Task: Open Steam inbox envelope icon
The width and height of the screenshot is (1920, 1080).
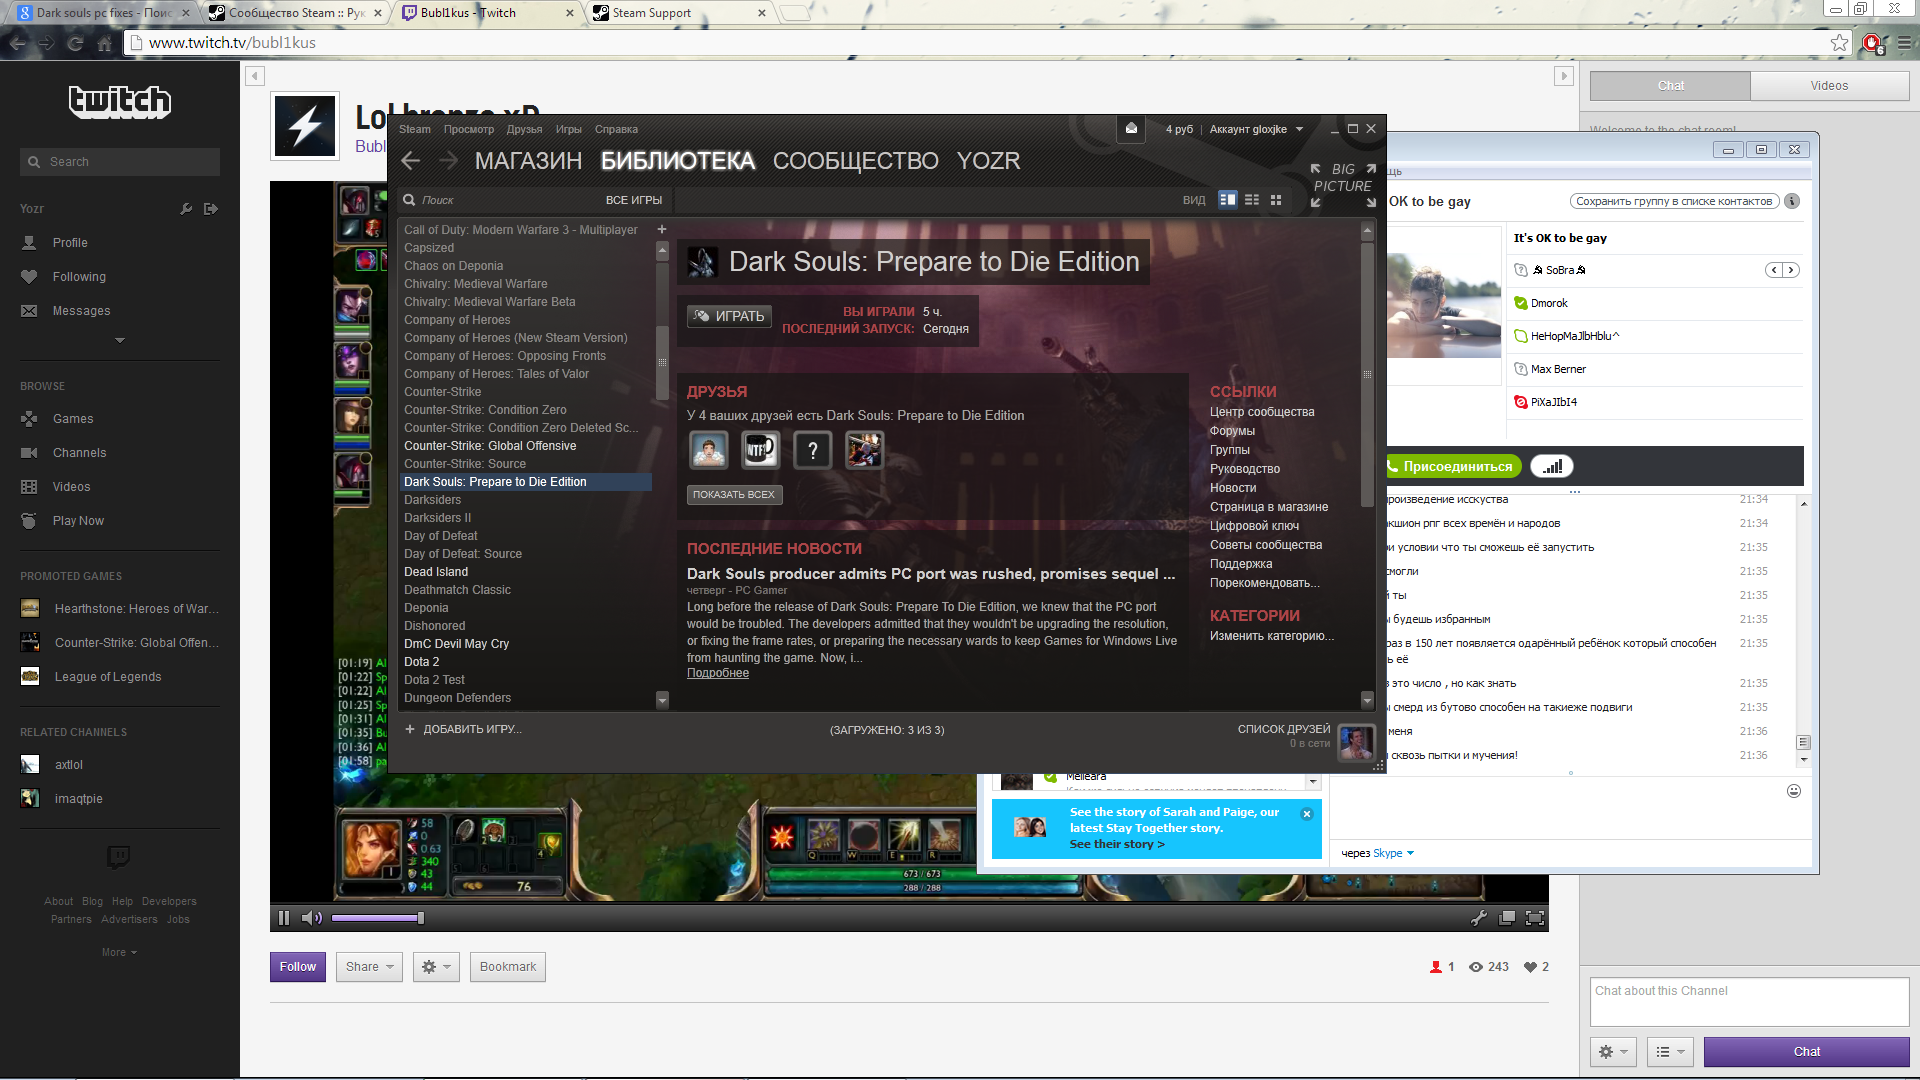Action: click(x=1131, y=129)
